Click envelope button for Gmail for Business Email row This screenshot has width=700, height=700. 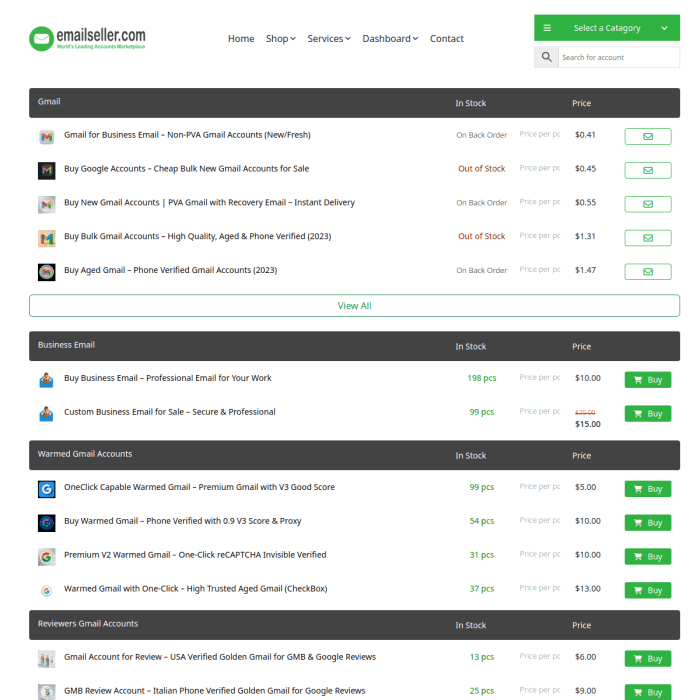648,137
